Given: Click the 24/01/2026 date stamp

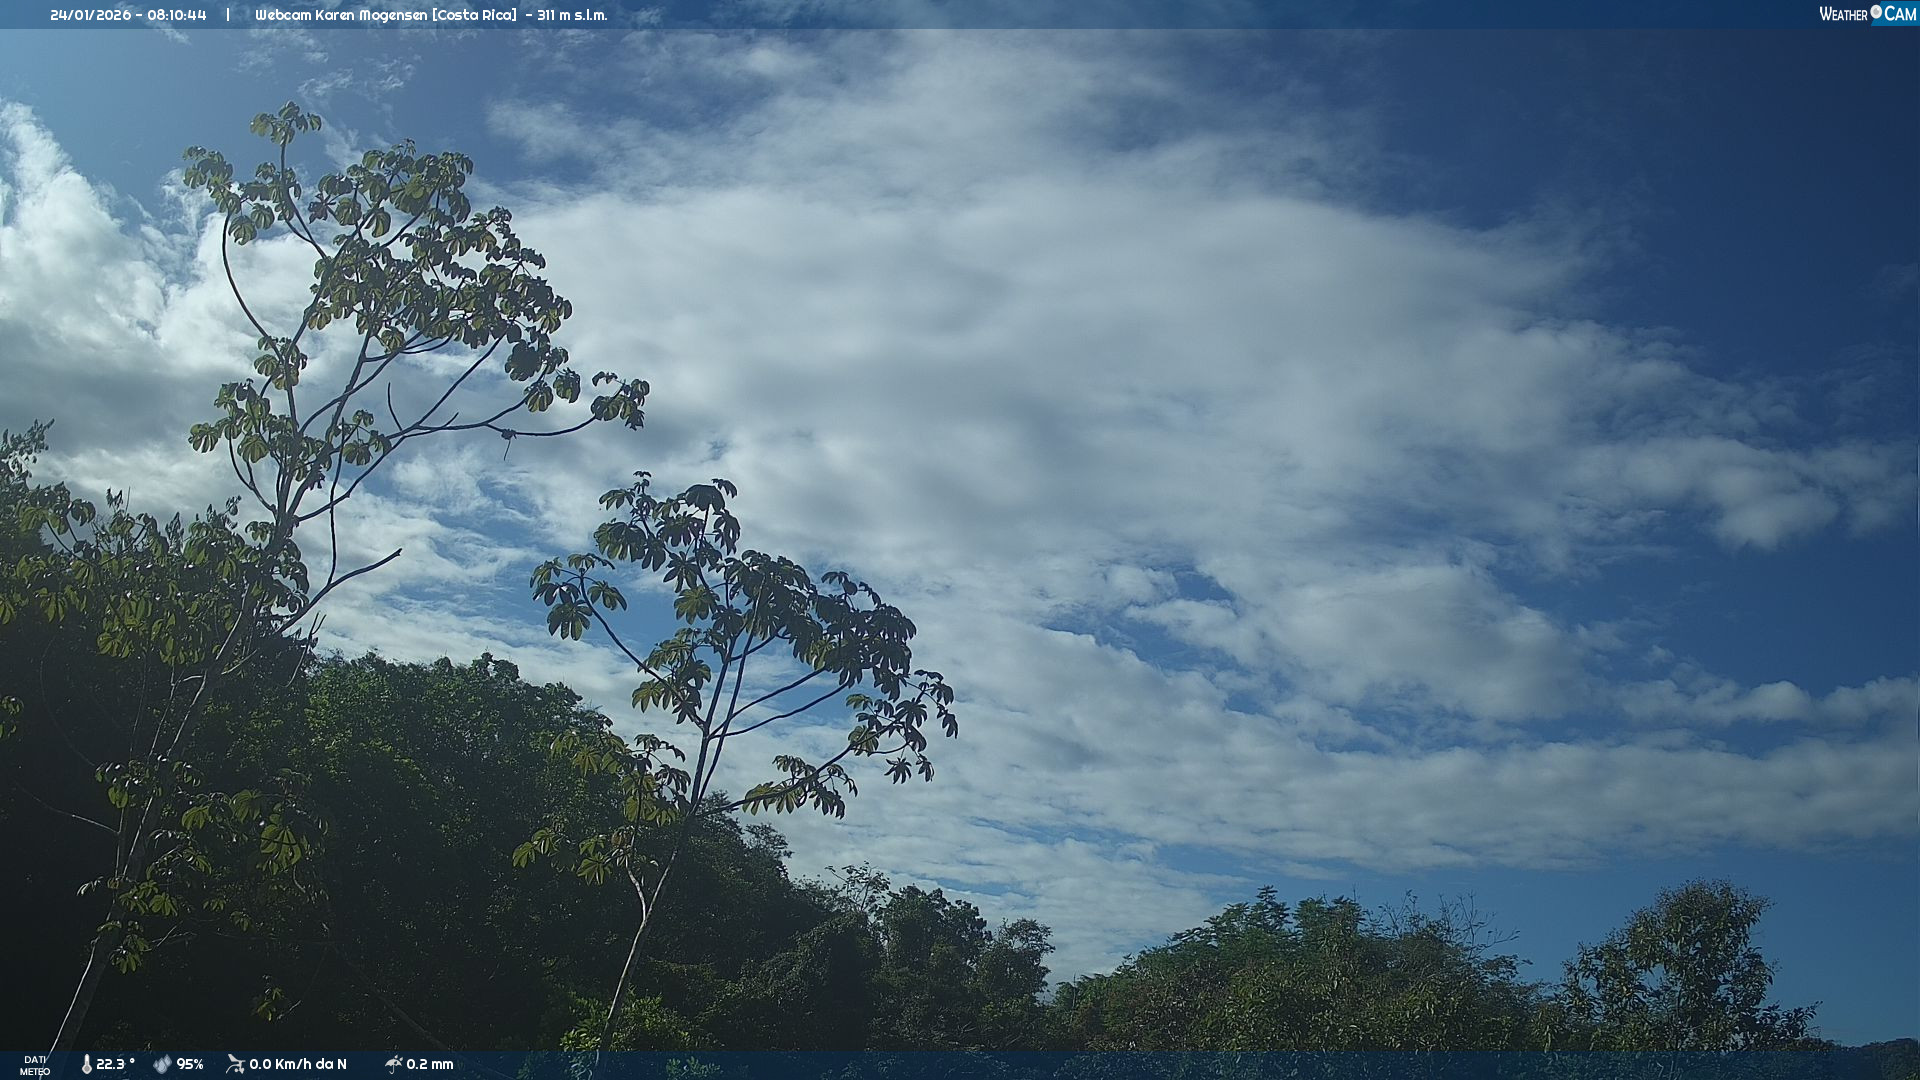Looking at the screenshot, I should click(x=93, y=15).
